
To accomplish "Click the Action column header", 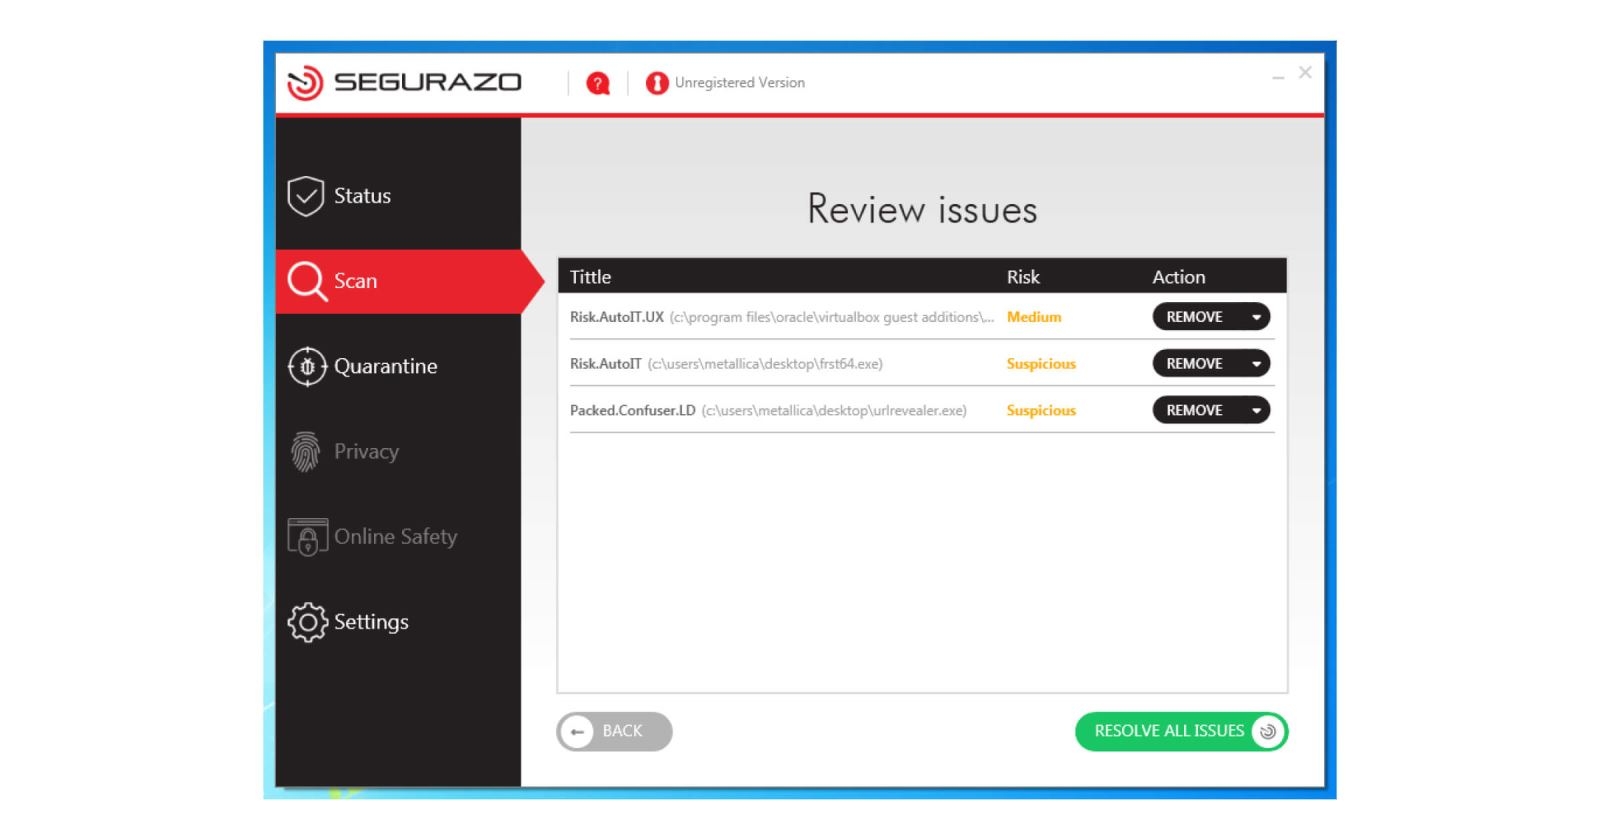I will point(1179,277).
